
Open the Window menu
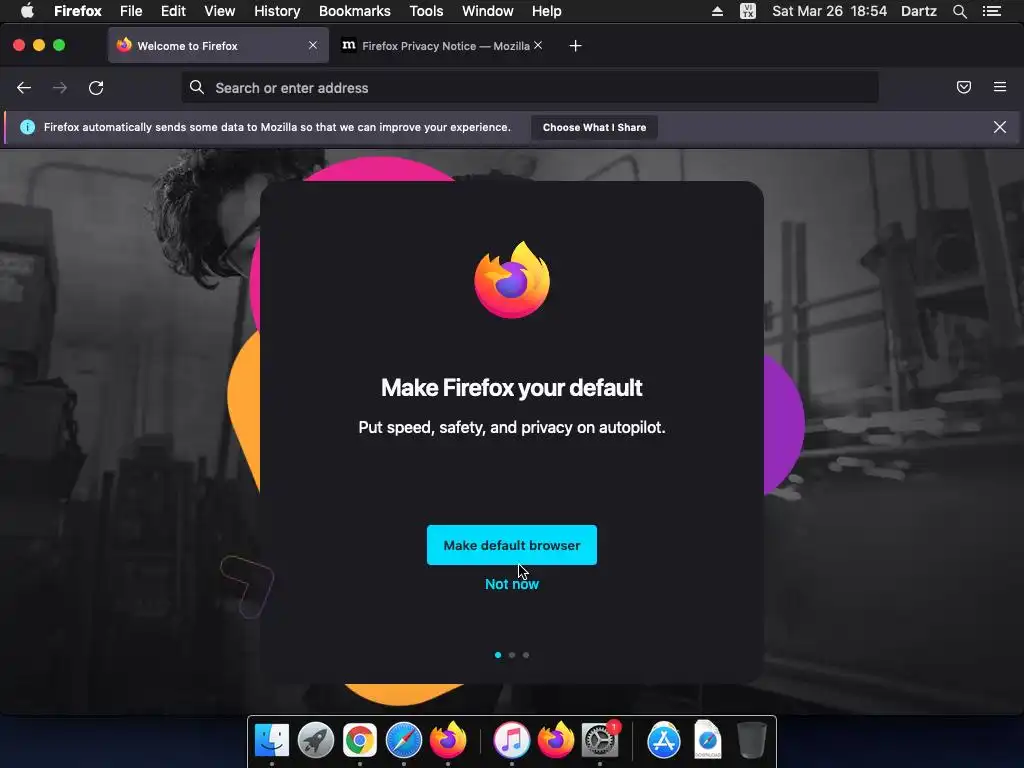488,11
